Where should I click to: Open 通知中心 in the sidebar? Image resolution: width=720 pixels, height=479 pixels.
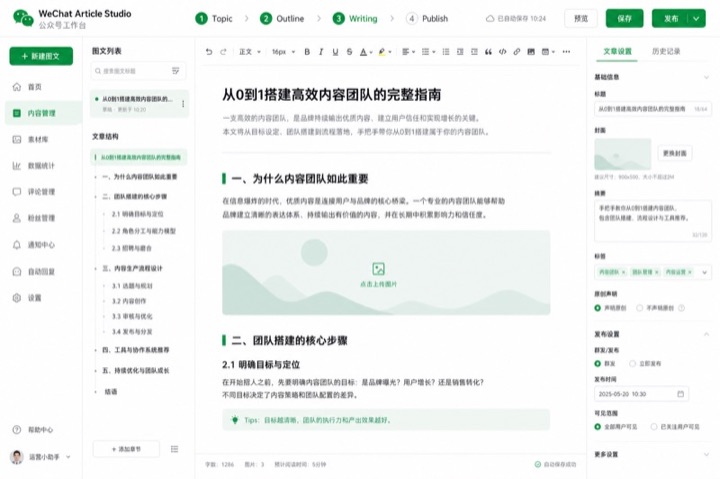34,245
